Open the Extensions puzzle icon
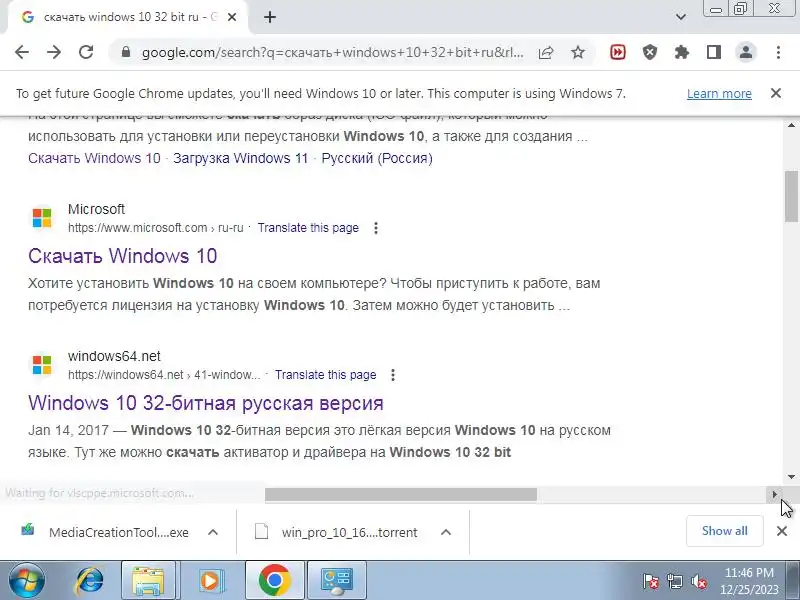Image resolution: width=800 pixels, height=600 pixels. click(x=682, y=52)
